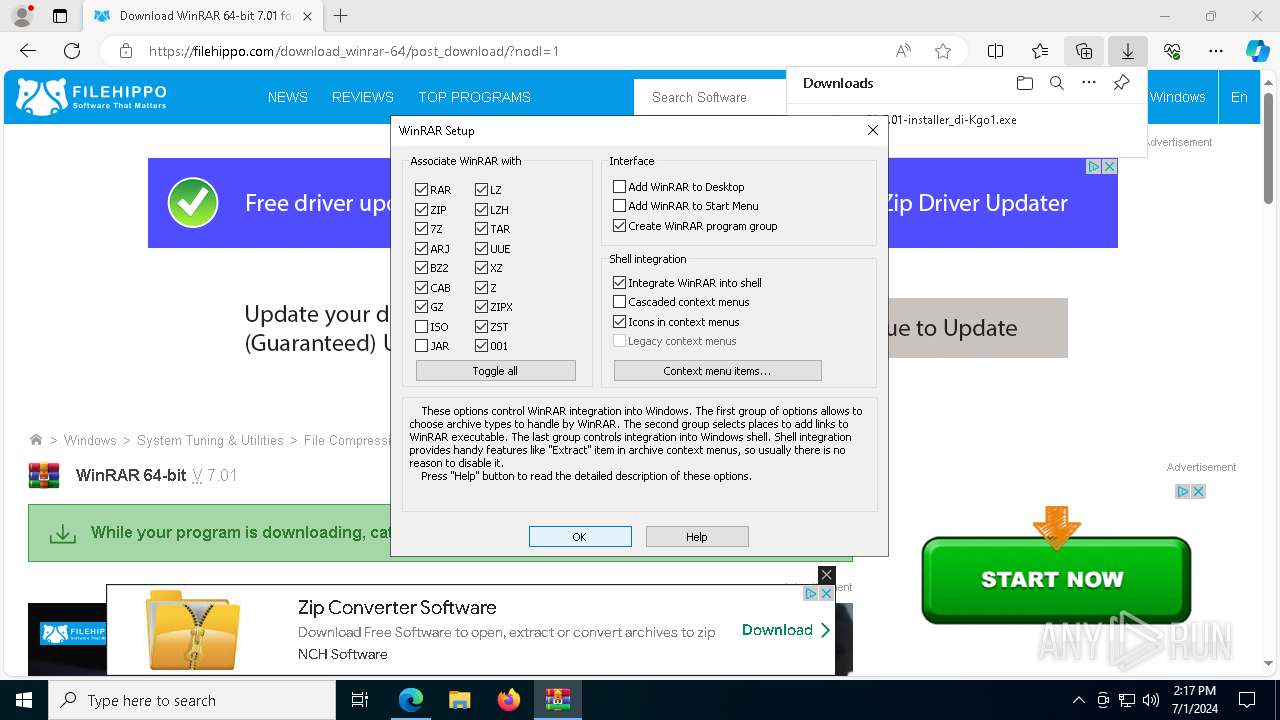
Task: Refresh the FileHippo page
Action: coord(72,51)
